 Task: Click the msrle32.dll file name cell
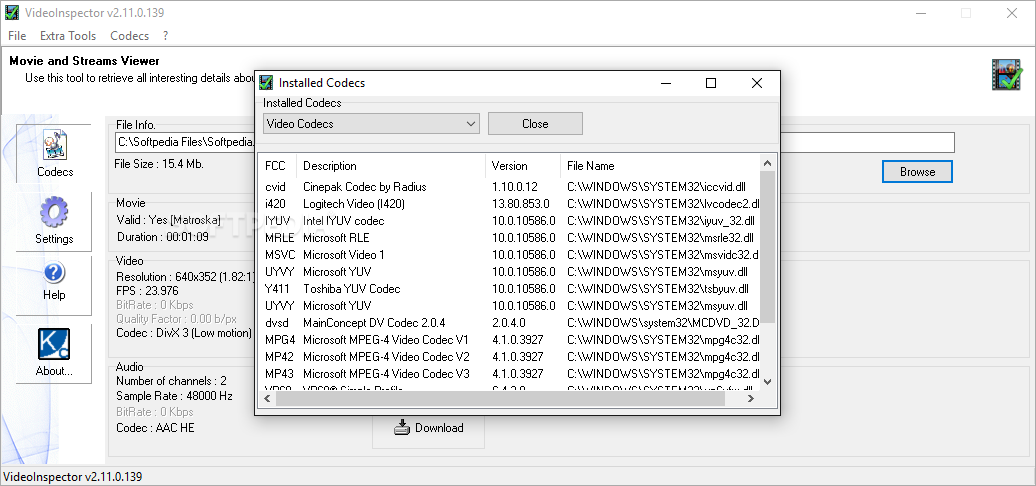(660, 238)
